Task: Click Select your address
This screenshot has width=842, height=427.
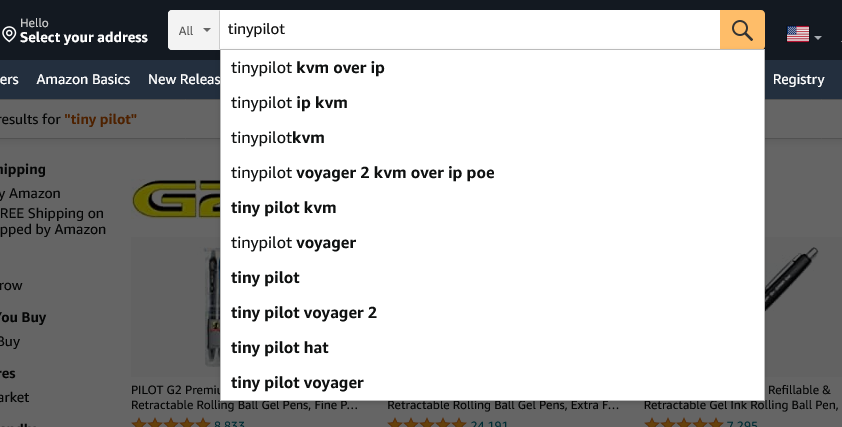Action: pyautogui.click(x=84, y=38)
